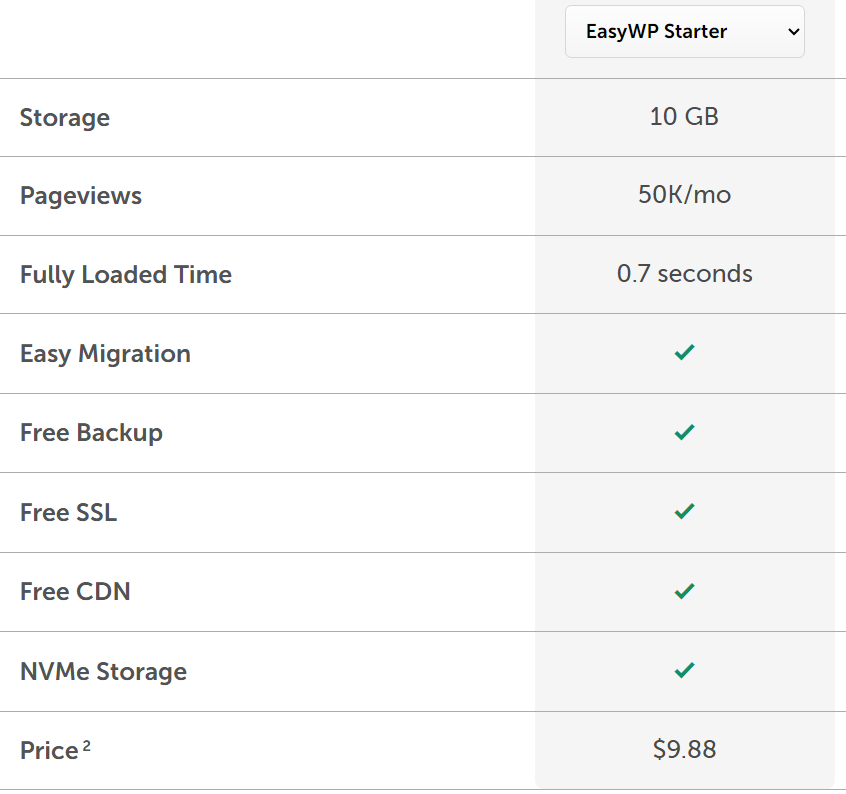Select the Easy Migration label
The width and height of the screenshot is (846, 794).
(105, 354)
